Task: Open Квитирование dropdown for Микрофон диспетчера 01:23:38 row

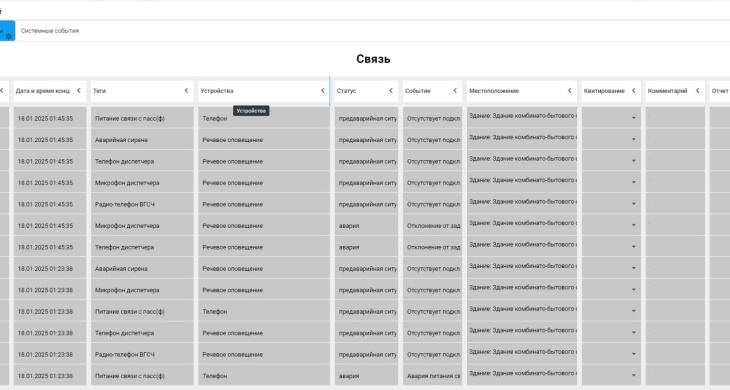Action: 634,290
